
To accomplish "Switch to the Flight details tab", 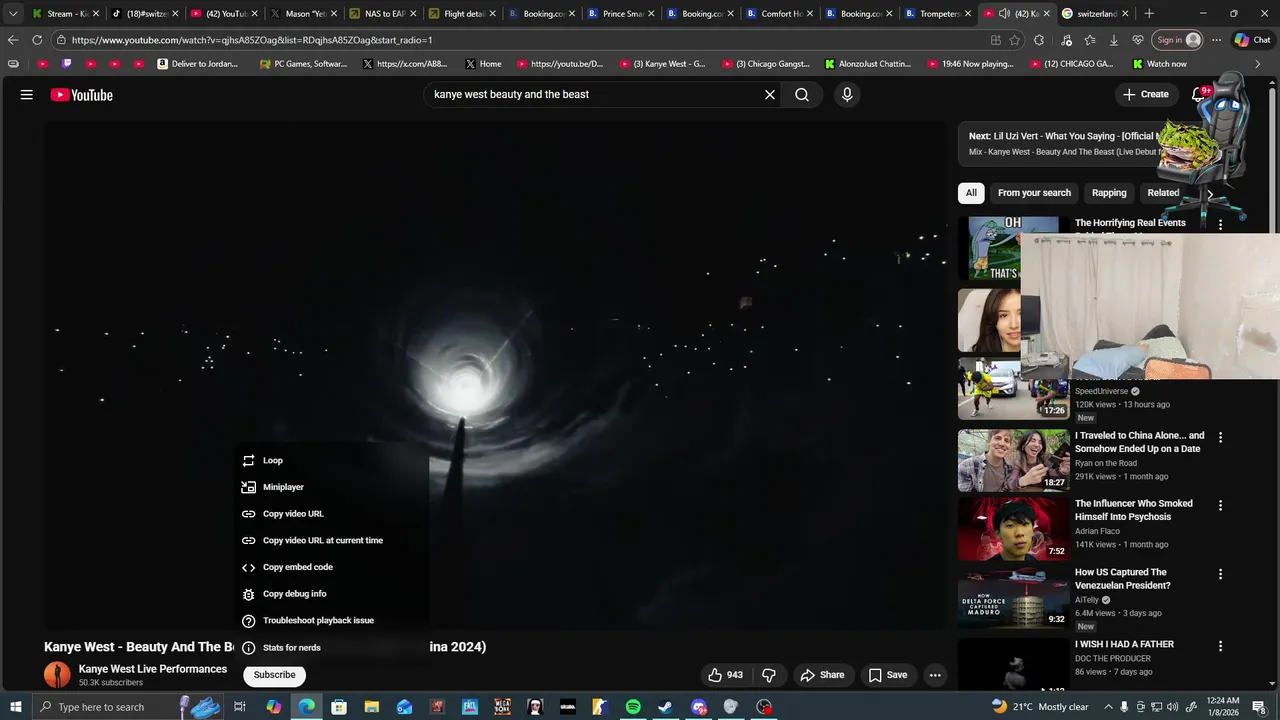I will point(462,14).
